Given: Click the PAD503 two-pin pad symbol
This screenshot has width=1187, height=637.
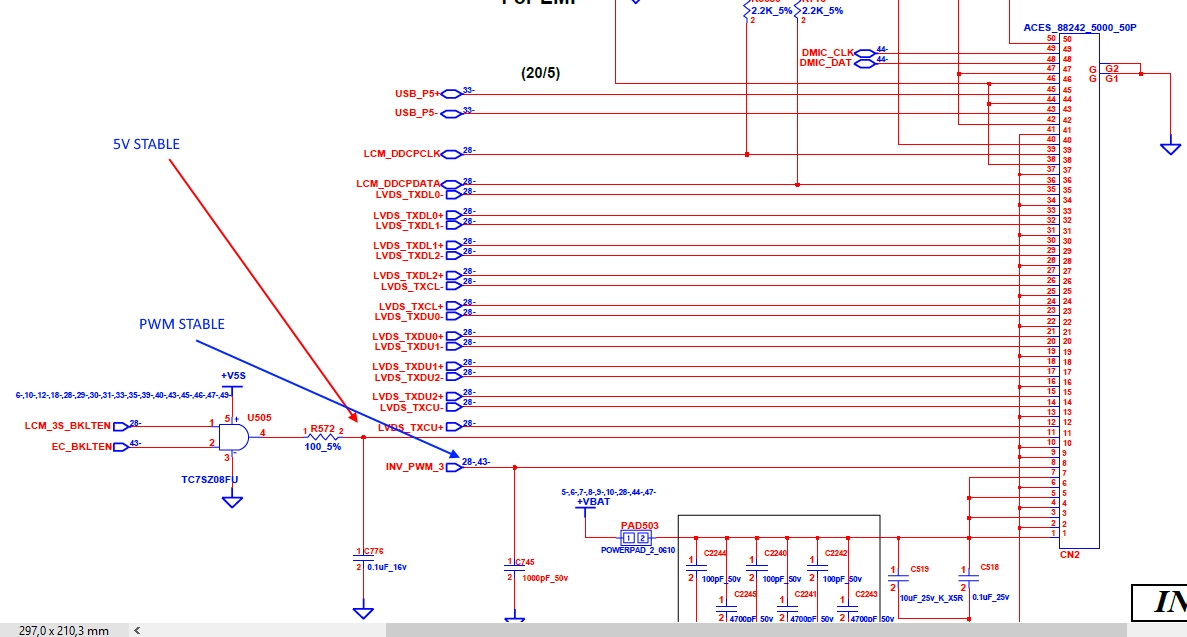Looking at the screenshot, I should pyautogui.click(x=635, y=538).
